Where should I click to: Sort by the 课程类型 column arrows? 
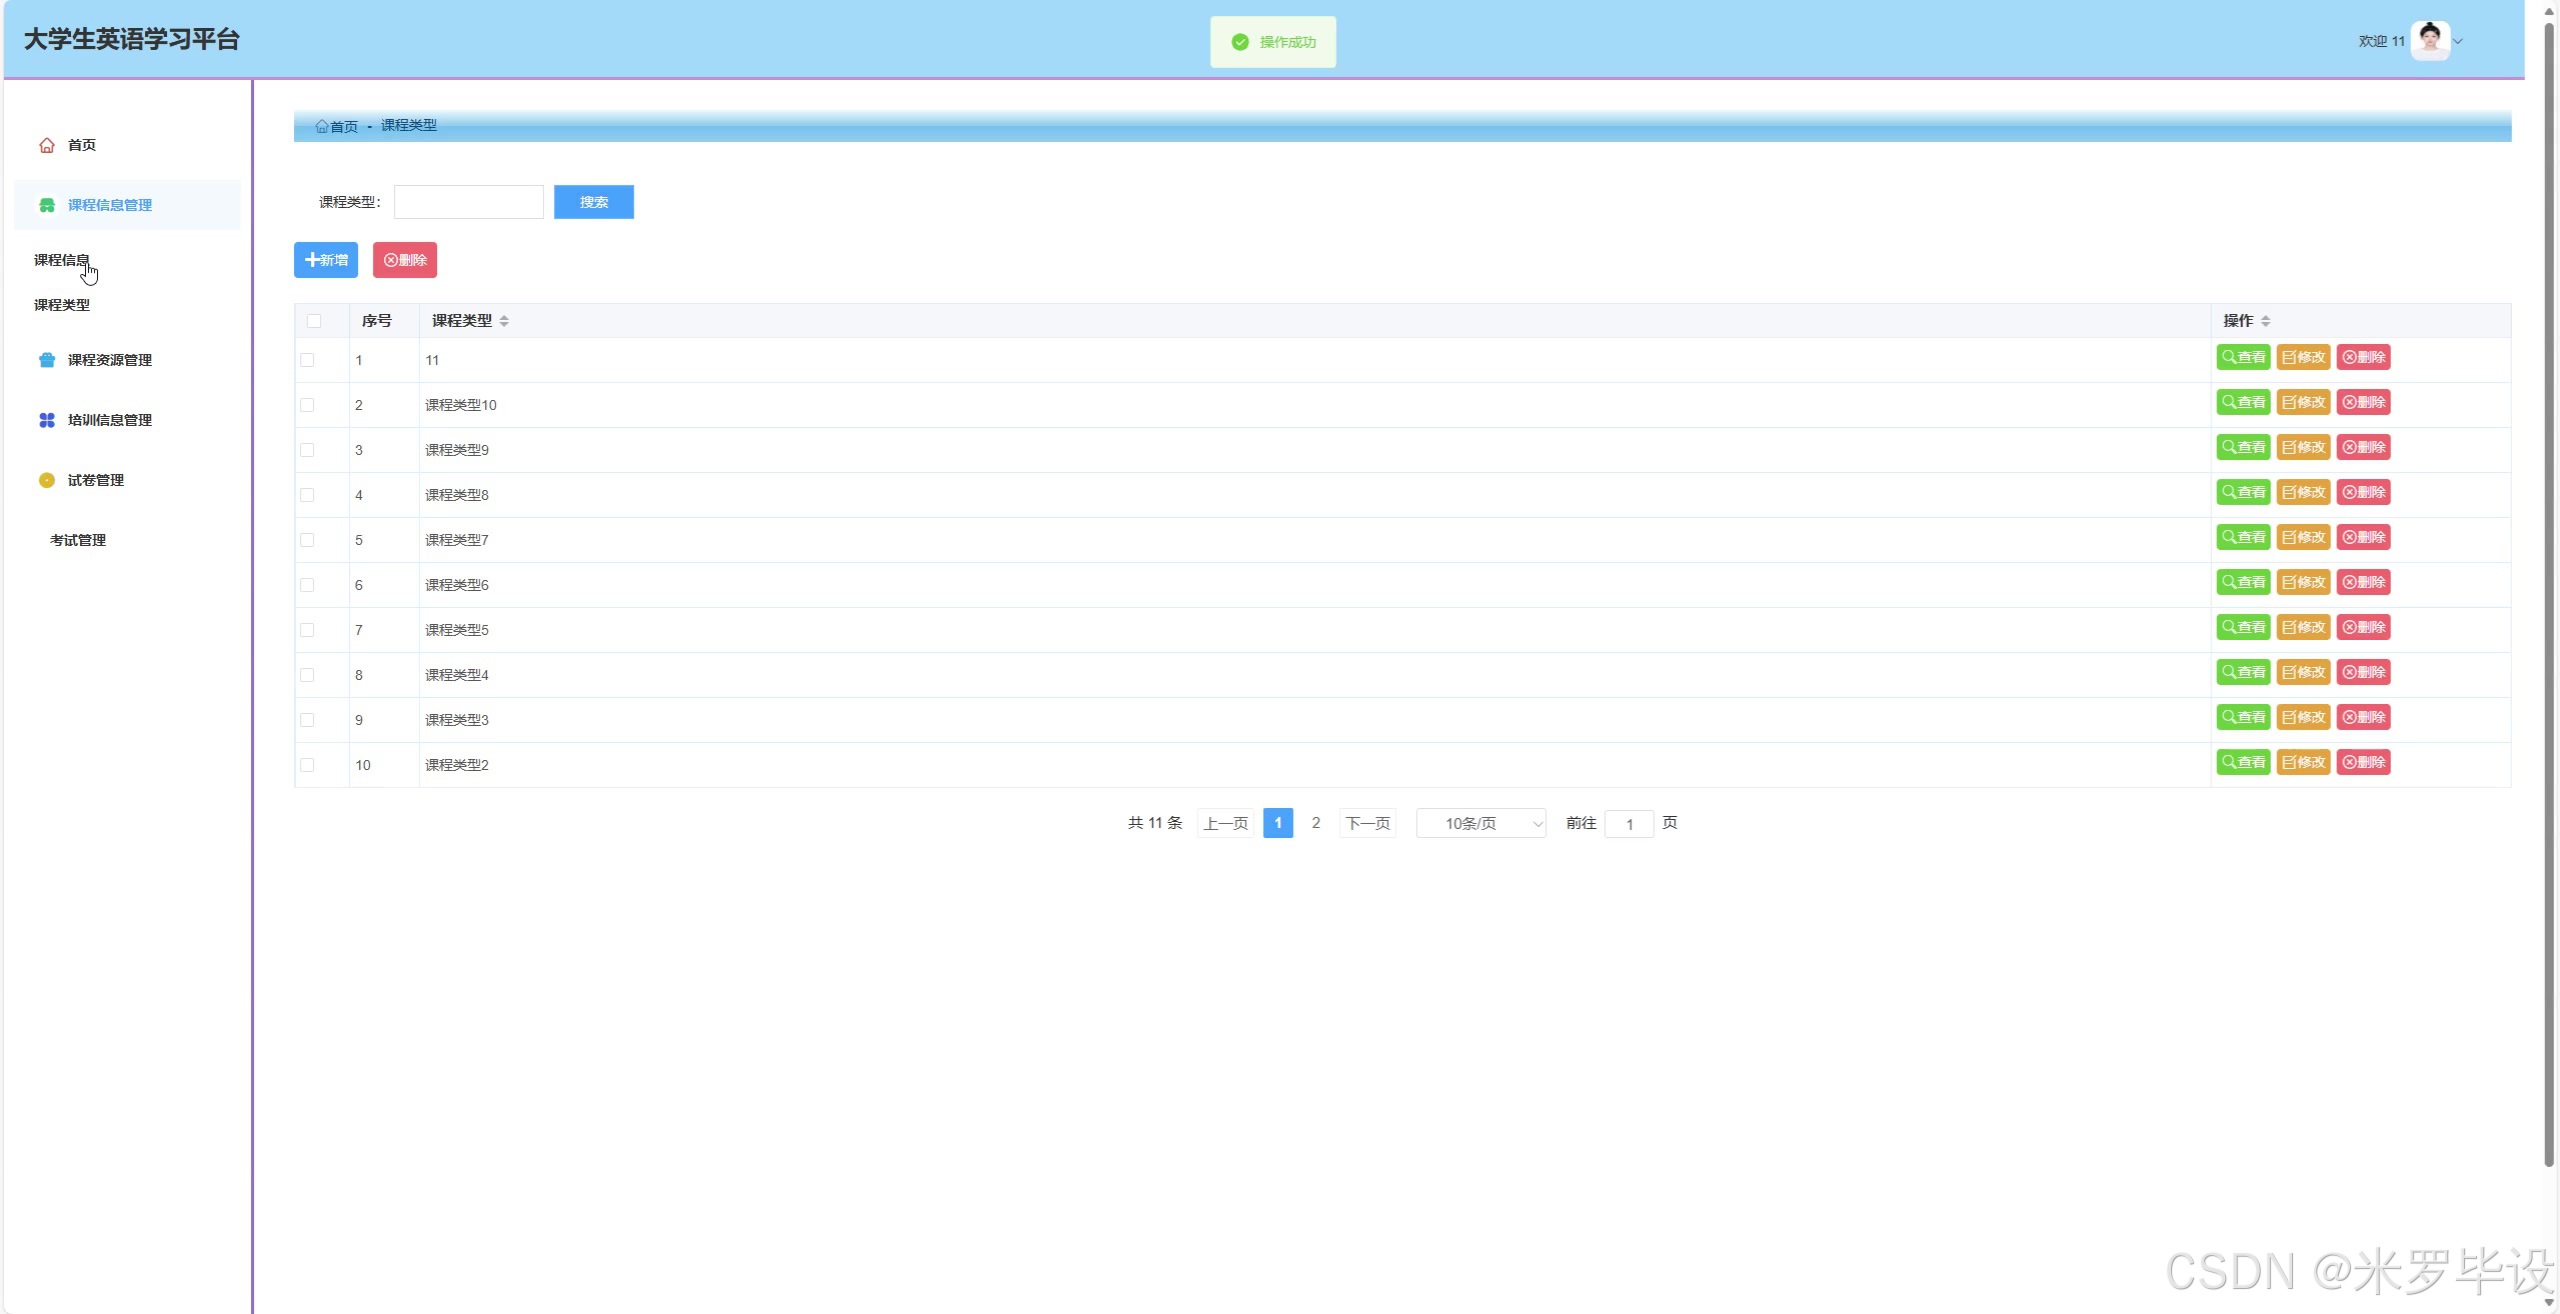point(504,321)
